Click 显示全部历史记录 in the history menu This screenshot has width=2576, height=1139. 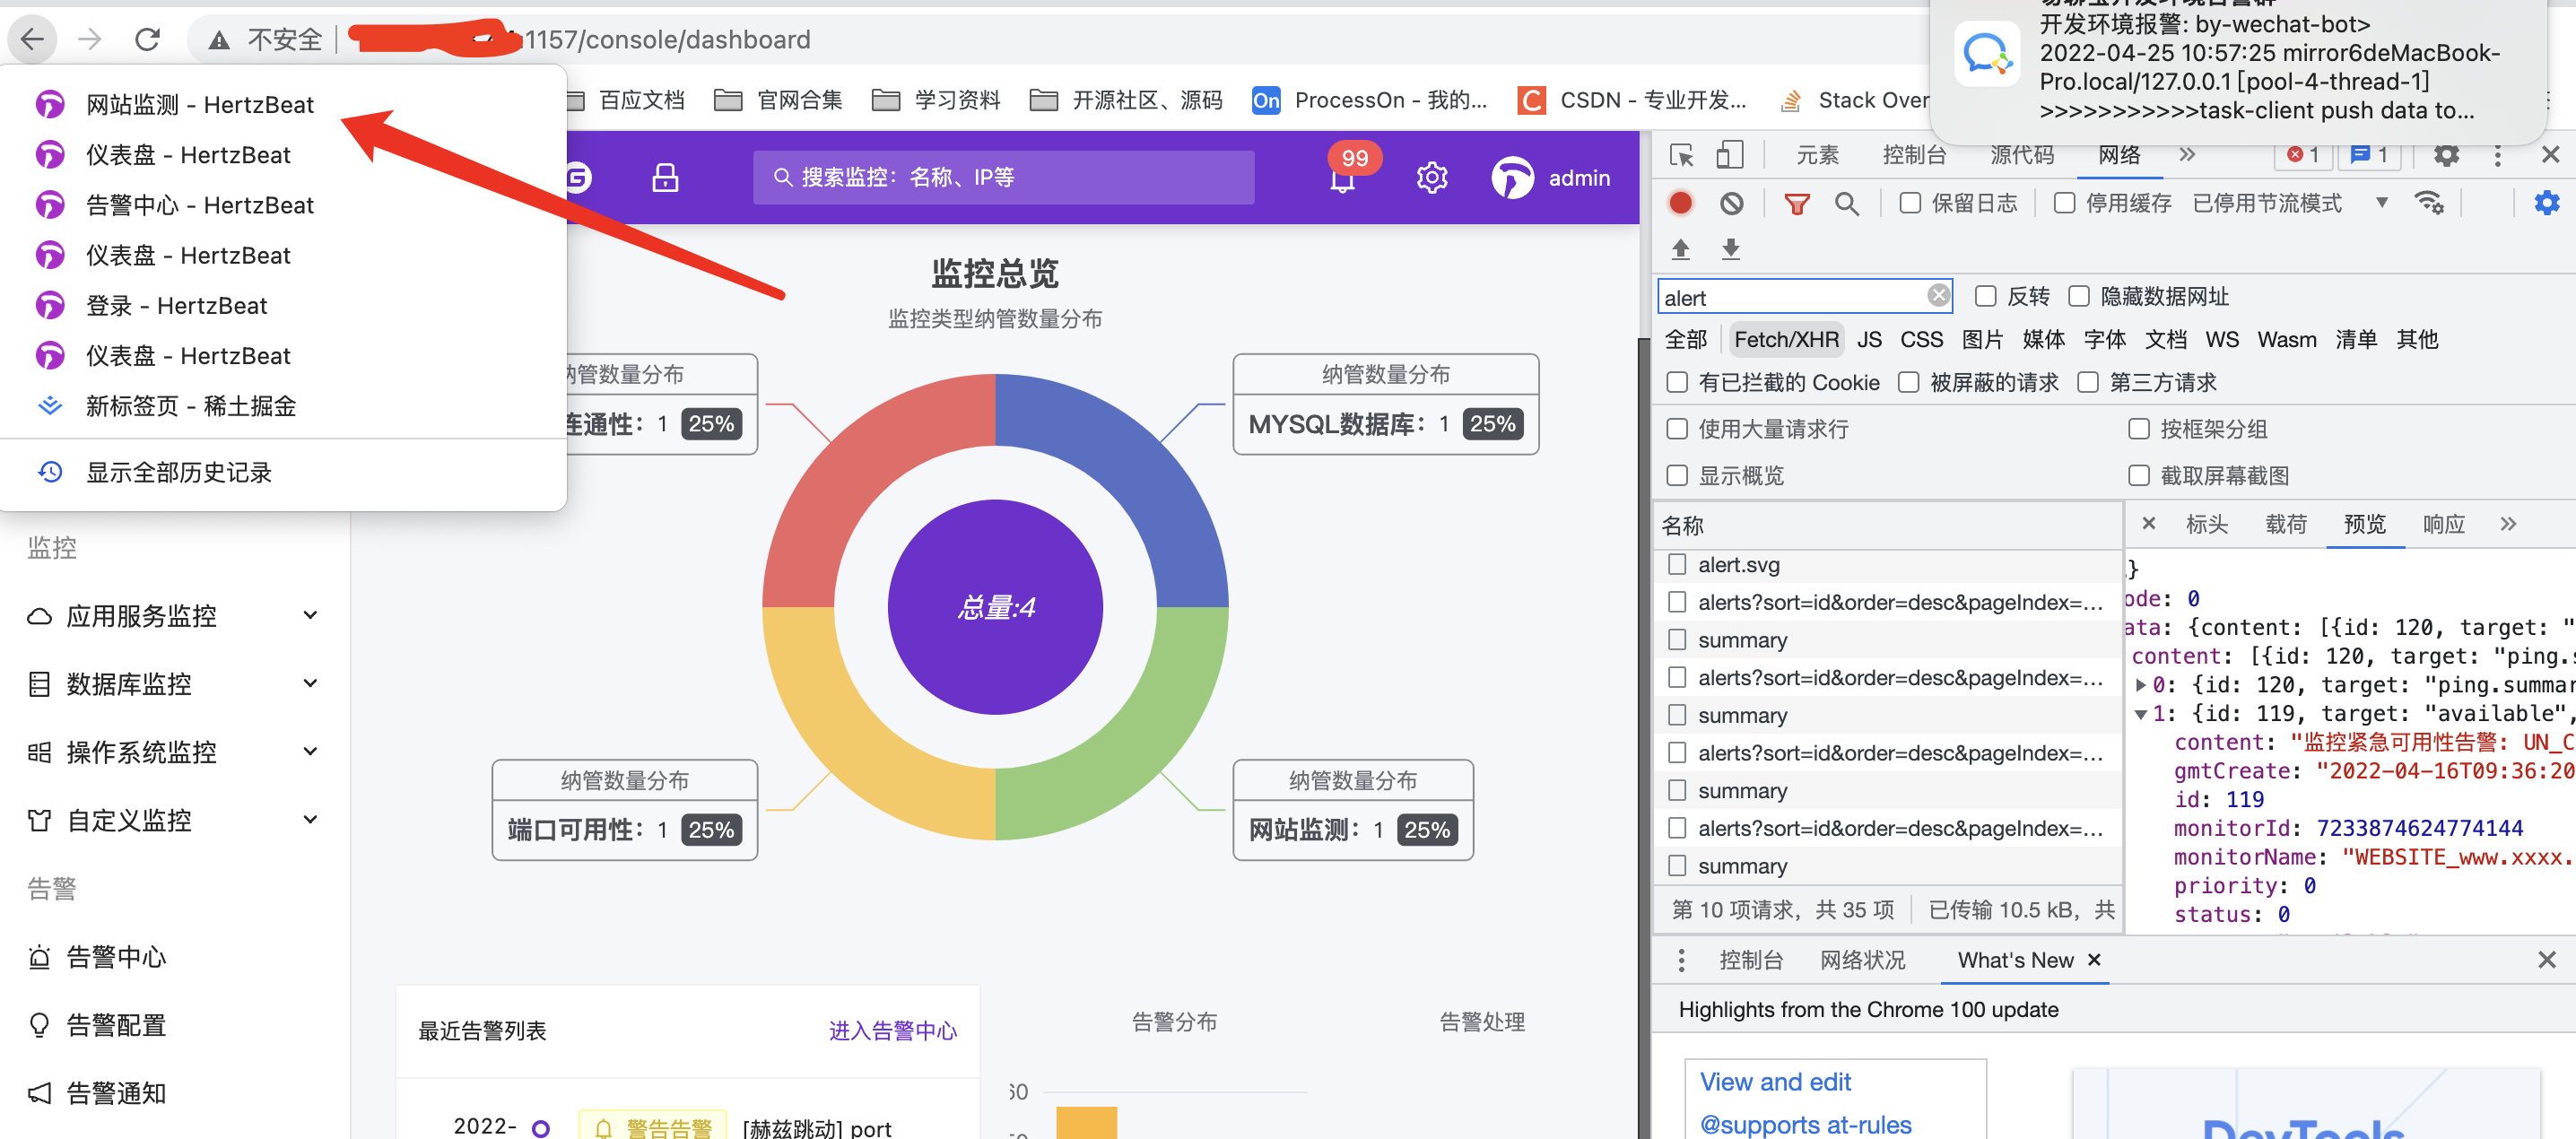coord(180,471)
